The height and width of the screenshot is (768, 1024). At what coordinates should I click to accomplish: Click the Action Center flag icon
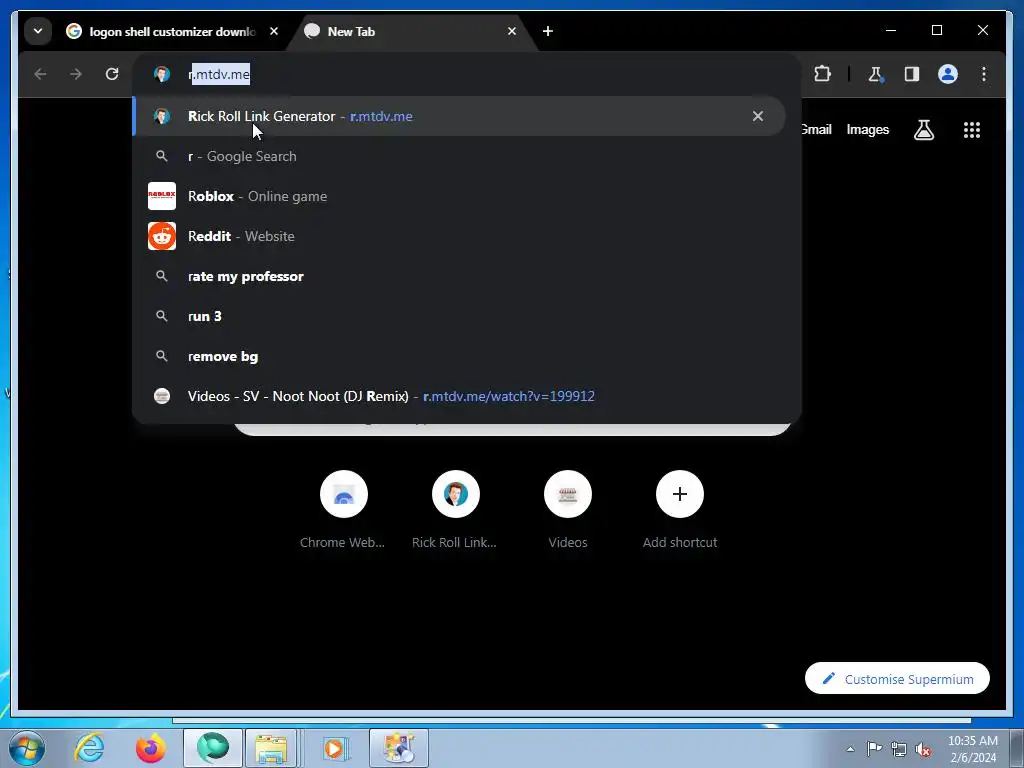click(x=874, y=749)
